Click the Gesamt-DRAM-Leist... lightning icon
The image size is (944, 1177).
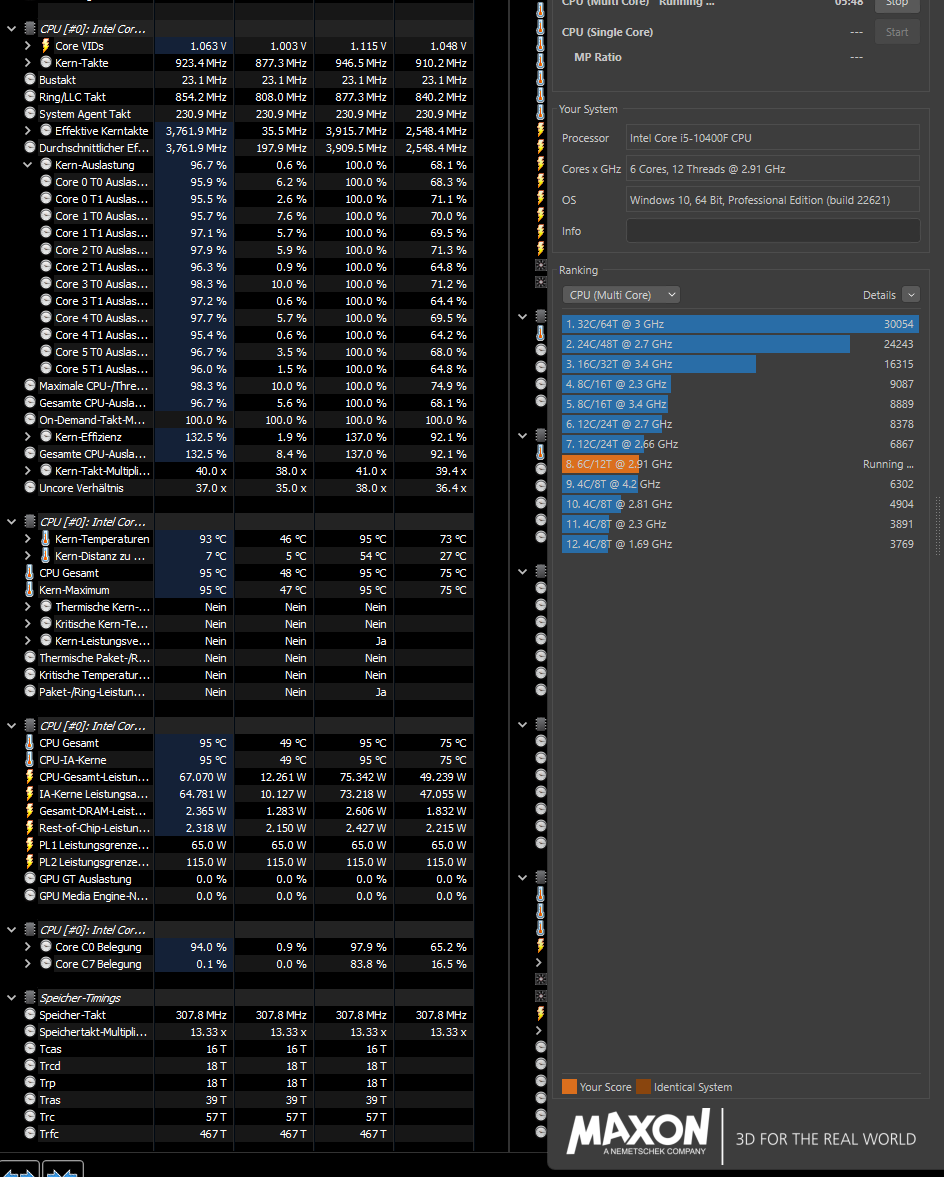click(x=30, y=811)
